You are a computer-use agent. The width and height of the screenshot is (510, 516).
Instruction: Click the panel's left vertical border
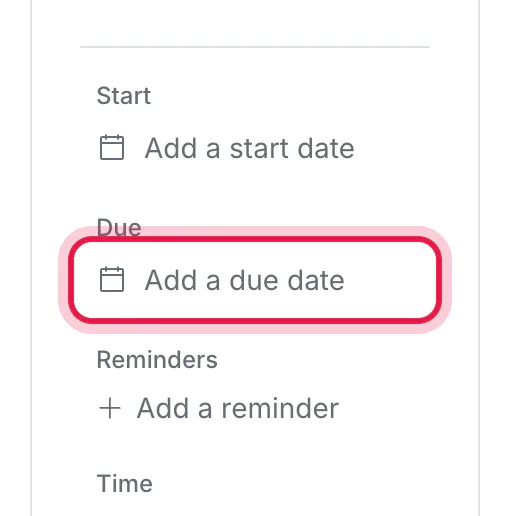tap(31, 258)
